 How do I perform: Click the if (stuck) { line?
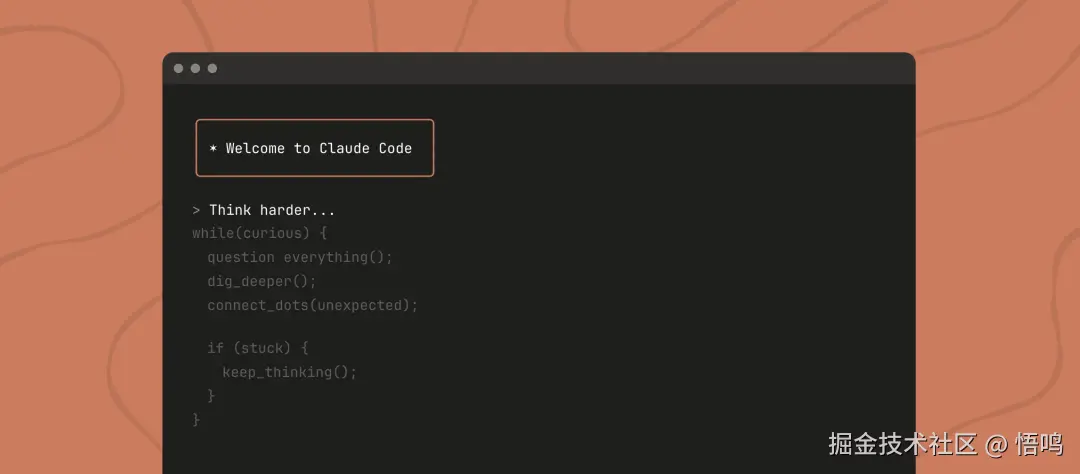point(258,348)
